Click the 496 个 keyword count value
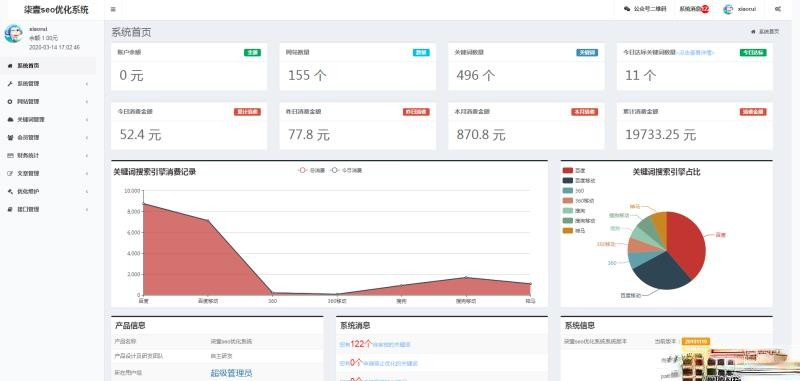This screenshot has height=381, width=800. (x=476, y=75)
